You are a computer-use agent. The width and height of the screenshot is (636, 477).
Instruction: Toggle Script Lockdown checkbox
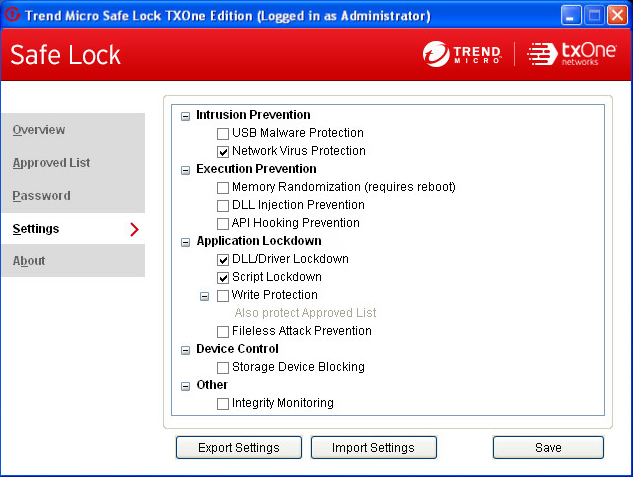(x=223, y=277)
